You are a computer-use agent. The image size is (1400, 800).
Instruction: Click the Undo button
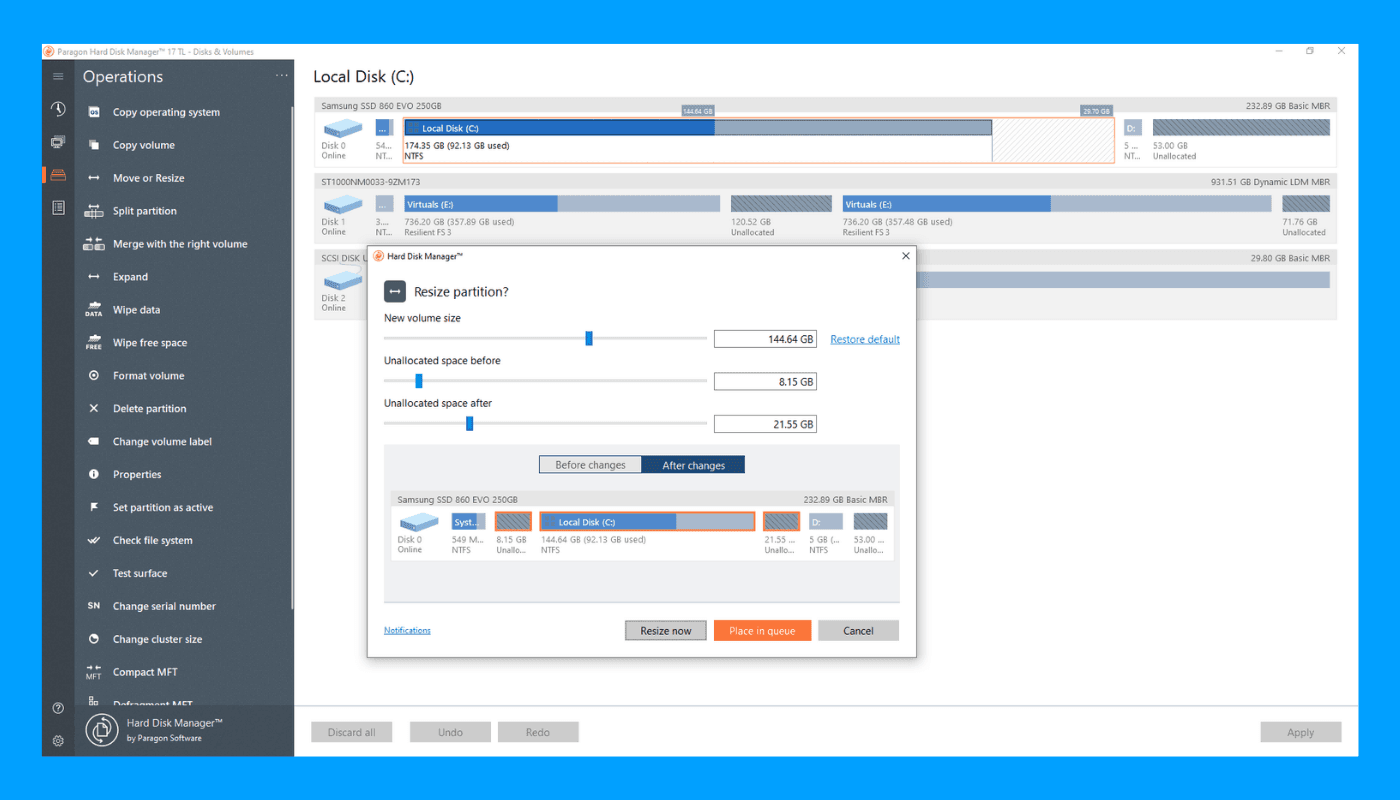pyautogui.click(x=450, y=732)
